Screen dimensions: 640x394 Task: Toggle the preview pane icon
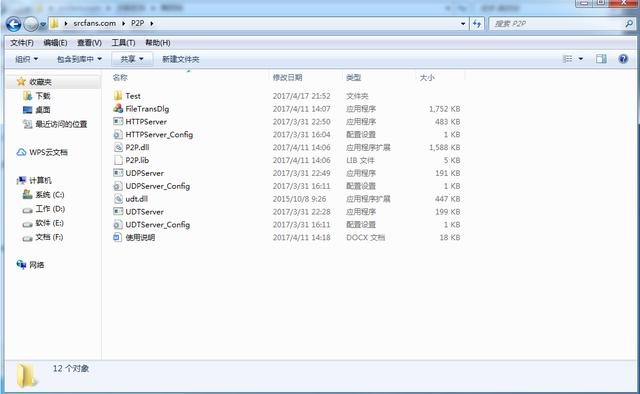tap(601, 59)
